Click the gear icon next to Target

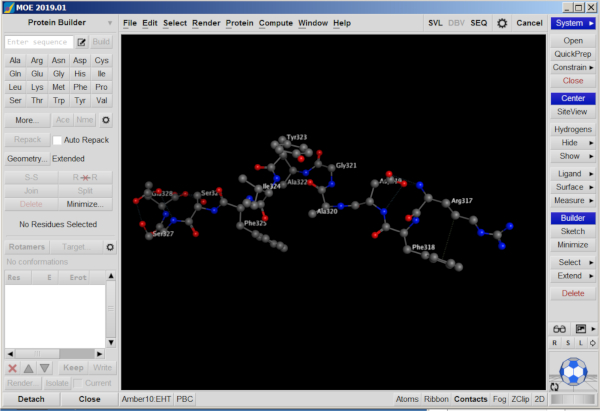coord(110,247)
